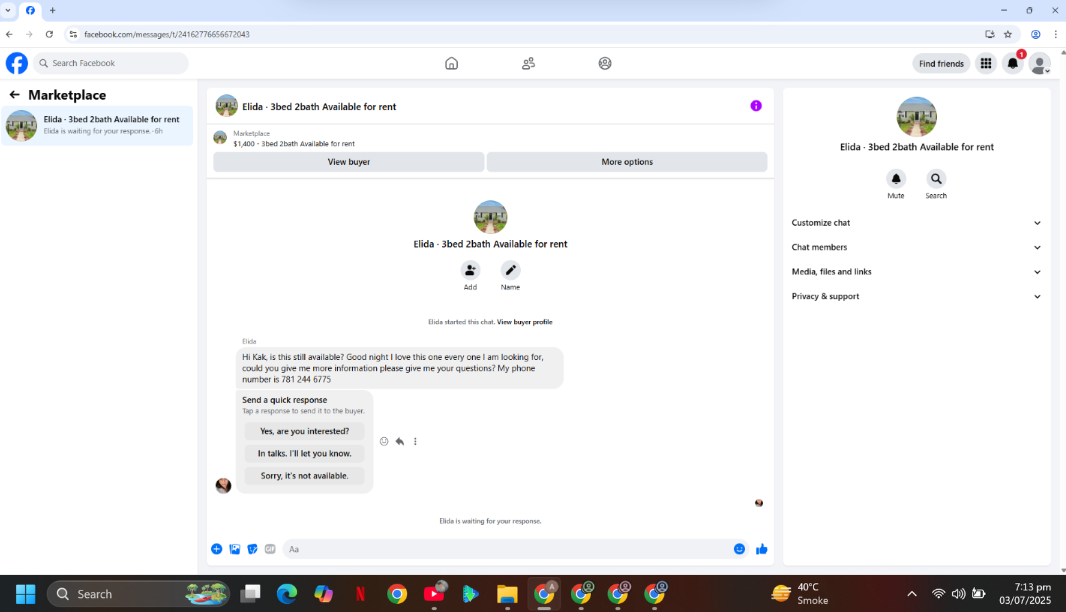The height and width of the screenshot is (612, 1066).
Task: Click the browser address bar URL
Action: [167, 34]
